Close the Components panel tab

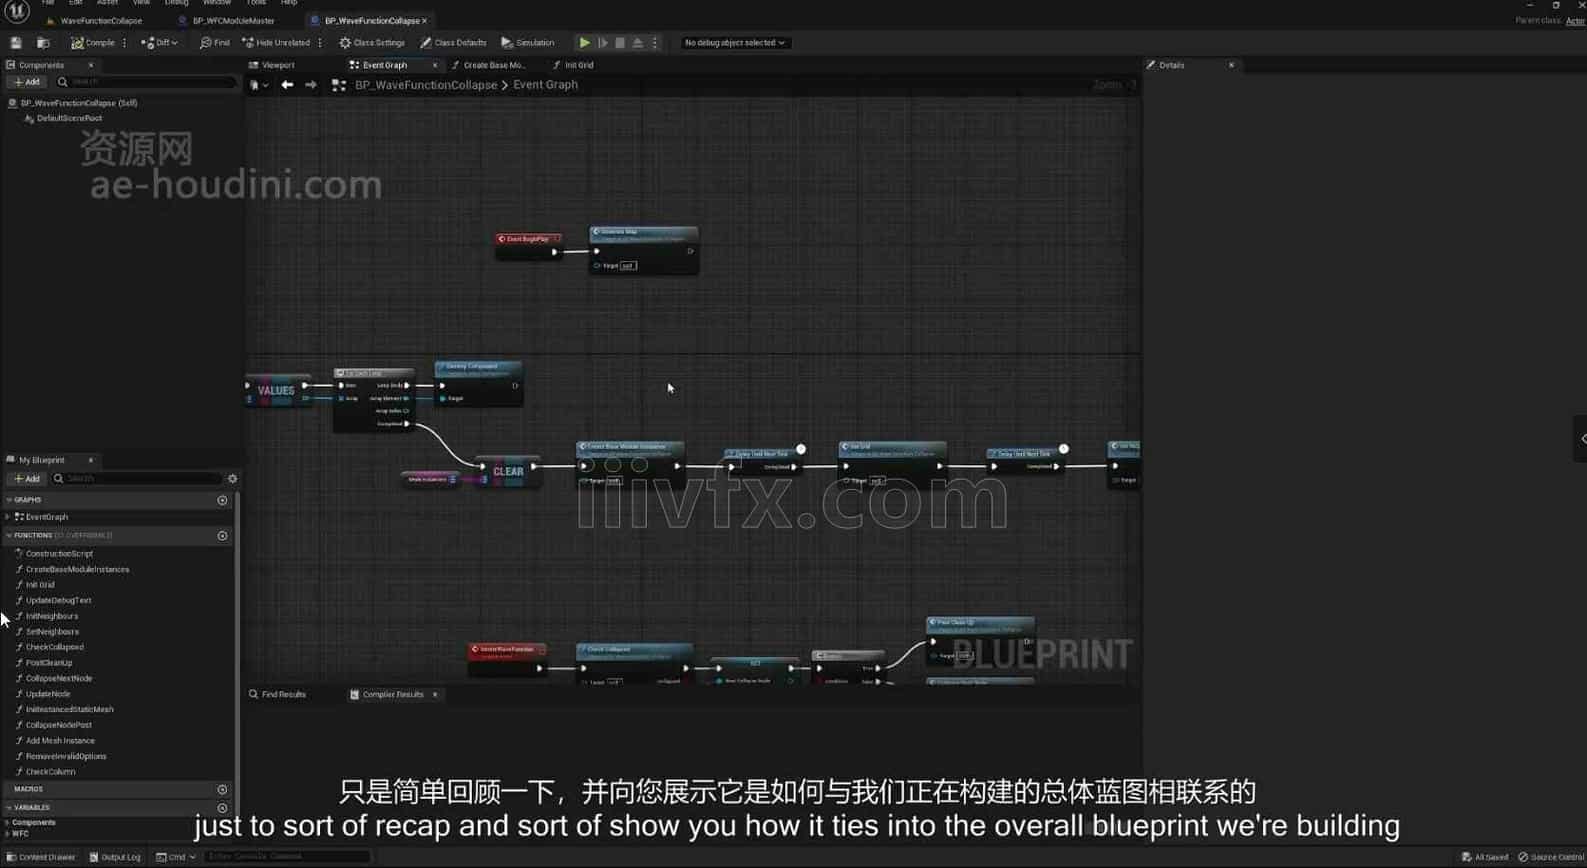click(x=90, y=65)
